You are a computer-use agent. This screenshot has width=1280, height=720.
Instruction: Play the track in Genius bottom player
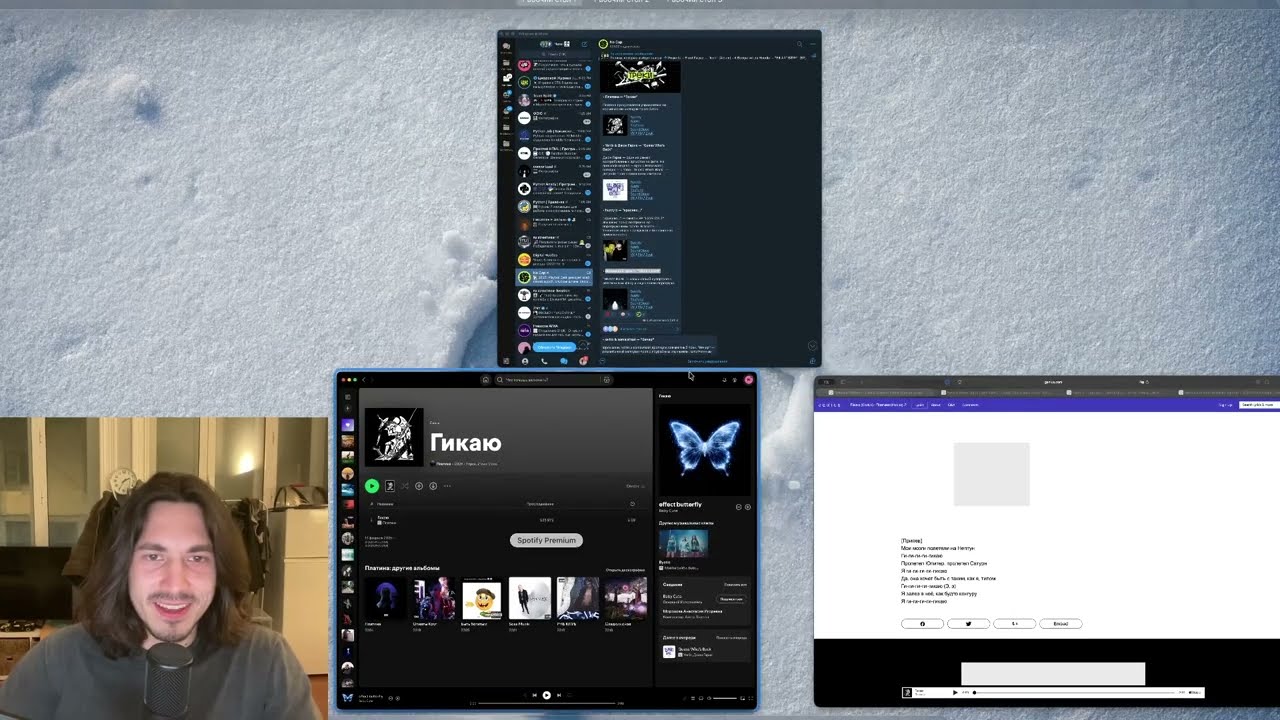point(955,692)
